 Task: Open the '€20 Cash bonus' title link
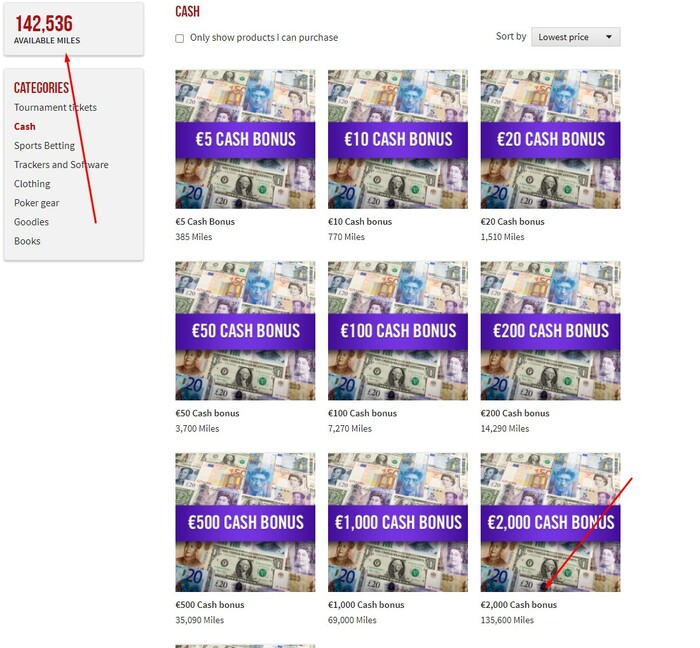[x=512, y=222]
